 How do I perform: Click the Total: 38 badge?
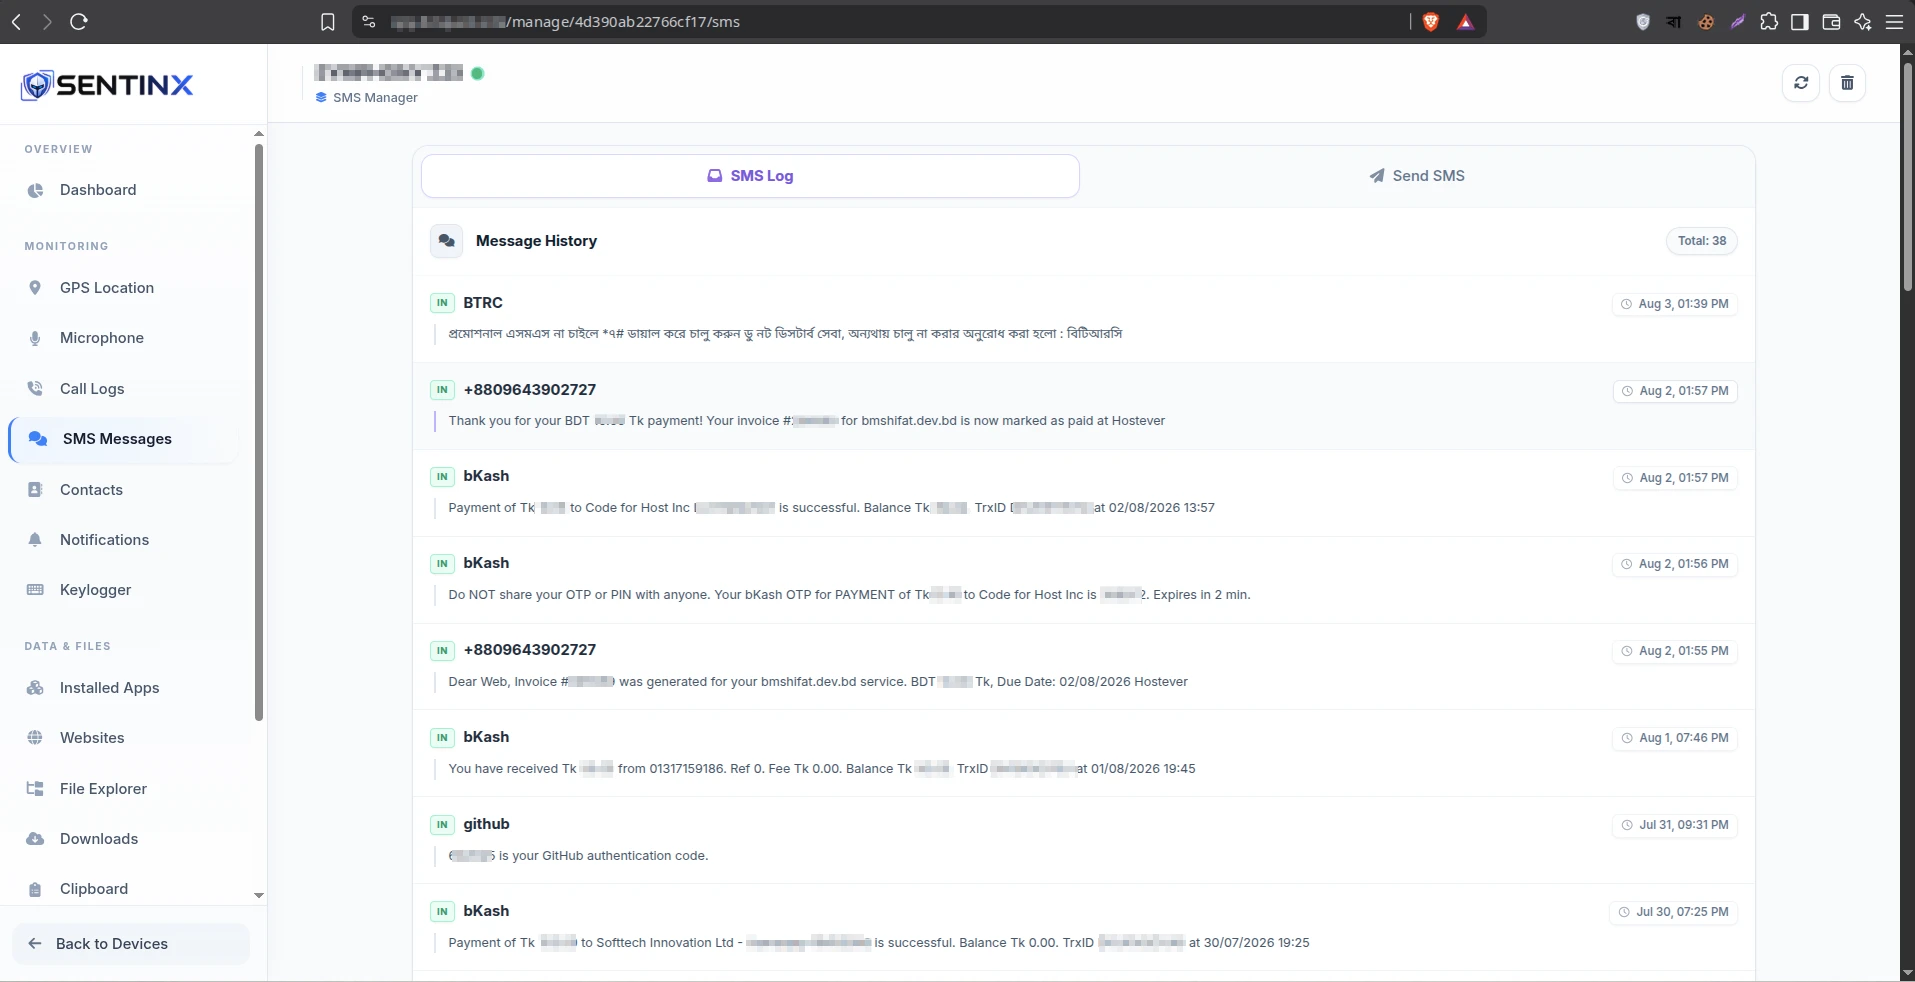click(x=1702, y=241)
